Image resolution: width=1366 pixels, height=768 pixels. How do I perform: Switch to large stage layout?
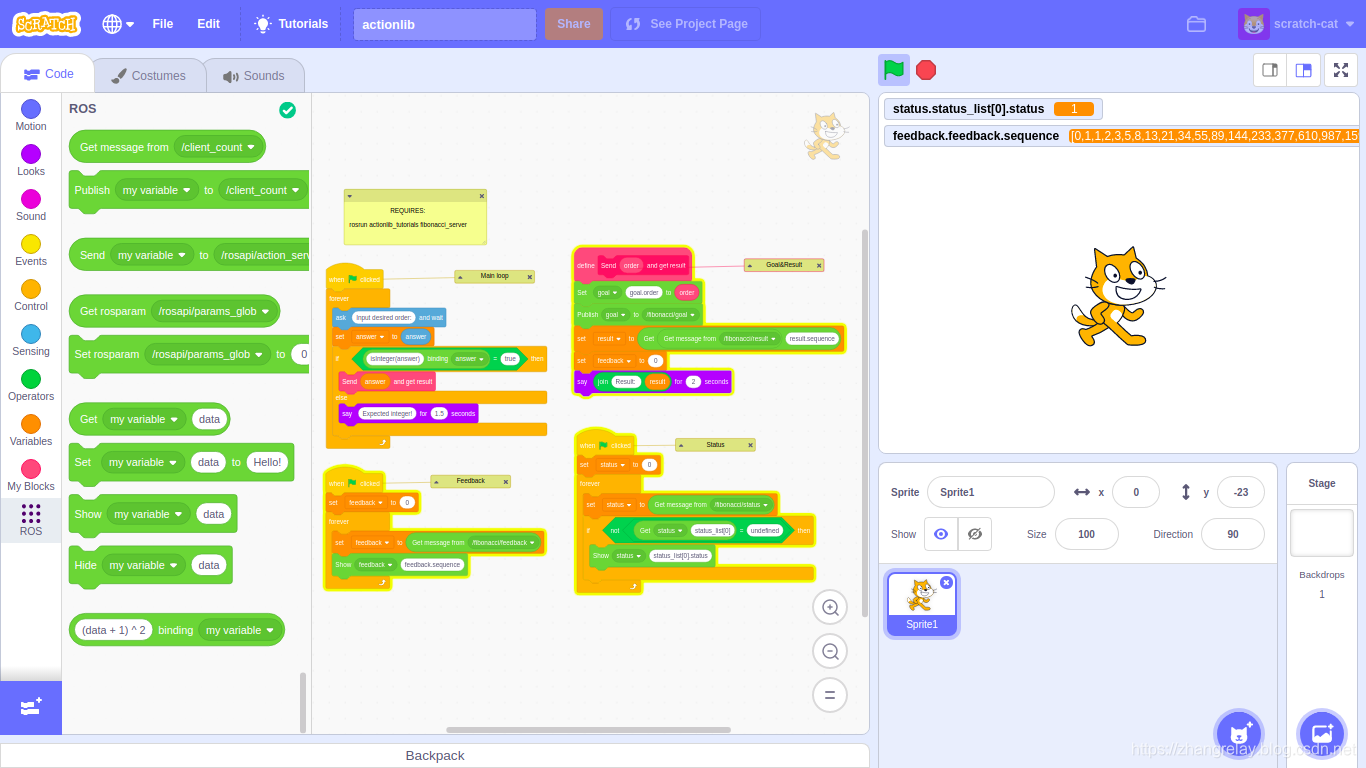point(1303,70)
